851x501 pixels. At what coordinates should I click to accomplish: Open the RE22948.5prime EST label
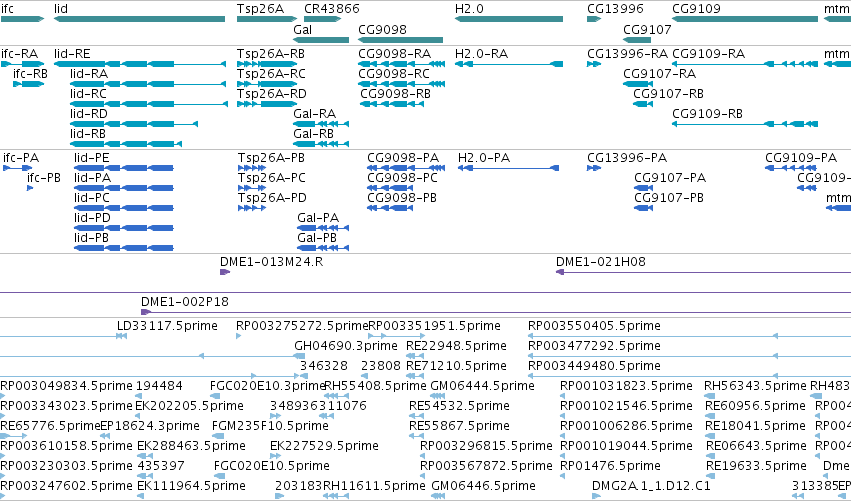(456, 346)
